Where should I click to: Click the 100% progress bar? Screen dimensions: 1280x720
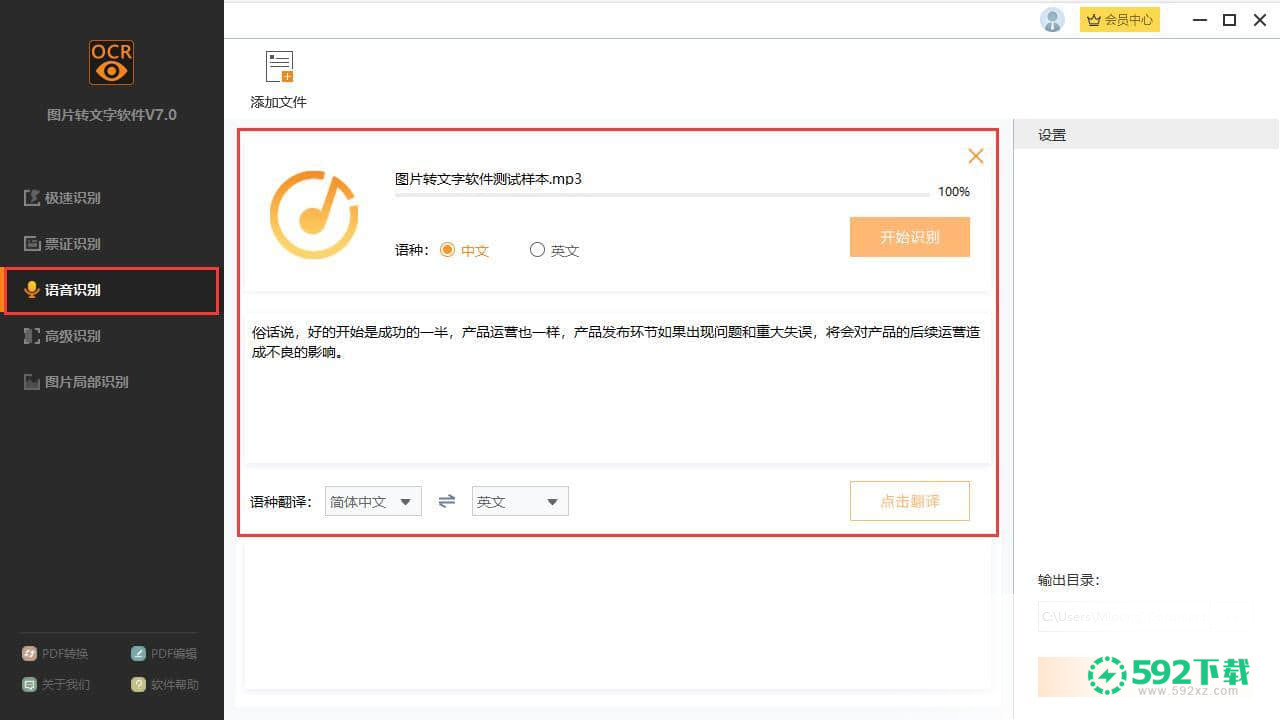pos(662,195)
